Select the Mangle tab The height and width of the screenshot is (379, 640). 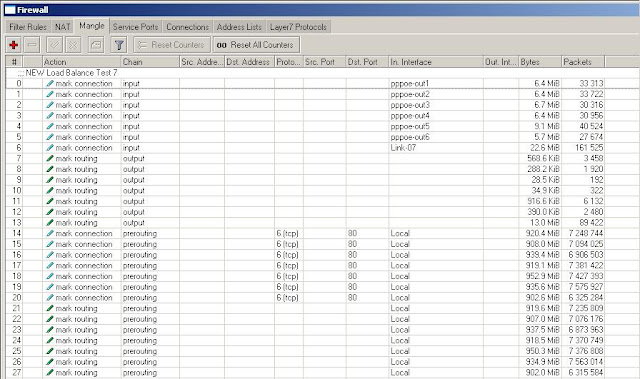tap(92, 26)
